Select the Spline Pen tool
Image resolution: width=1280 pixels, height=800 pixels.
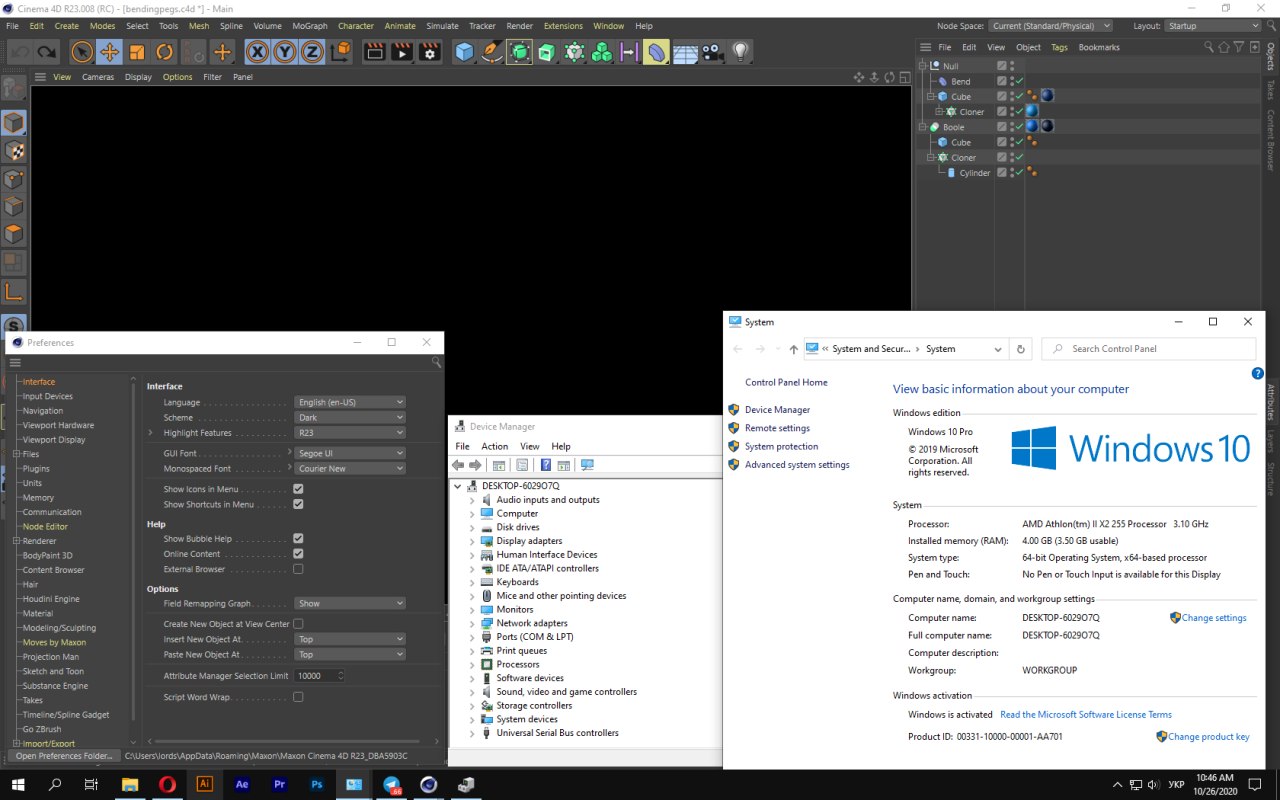pyautogui.click(x=491, y=52)
